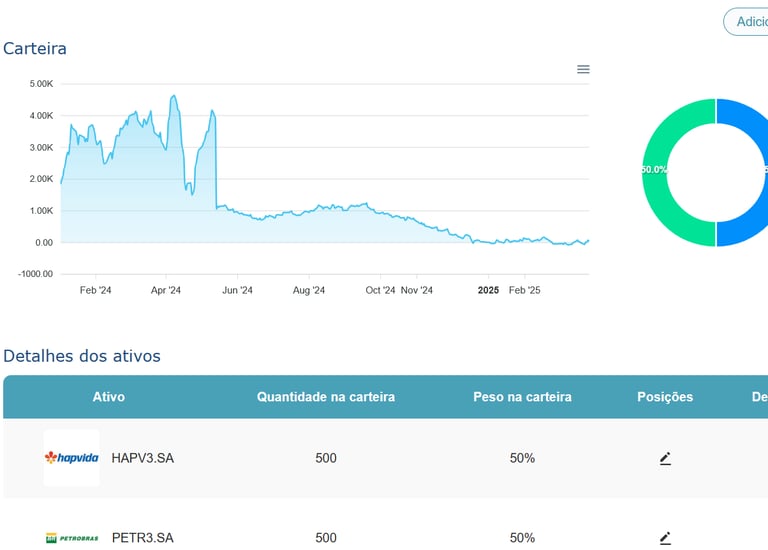This screenshot has width=768, height=550.
Task: Click the 2.00K y-axis label
Action: (41, 179)
